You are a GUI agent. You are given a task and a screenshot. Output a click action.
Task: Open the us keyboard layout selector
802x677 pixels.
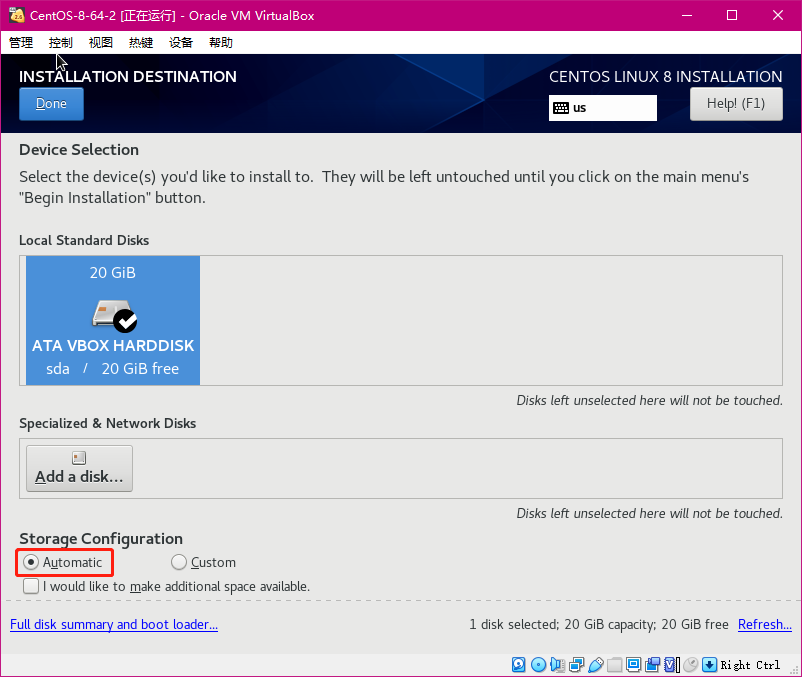pos(603,108)
